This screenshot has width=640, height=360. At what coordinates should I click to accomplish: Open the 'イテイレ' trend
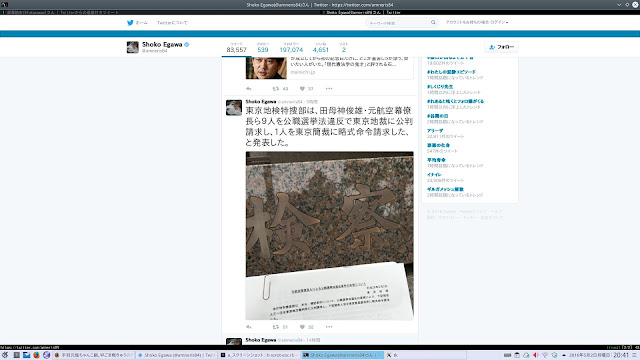[x=434, y=175]
